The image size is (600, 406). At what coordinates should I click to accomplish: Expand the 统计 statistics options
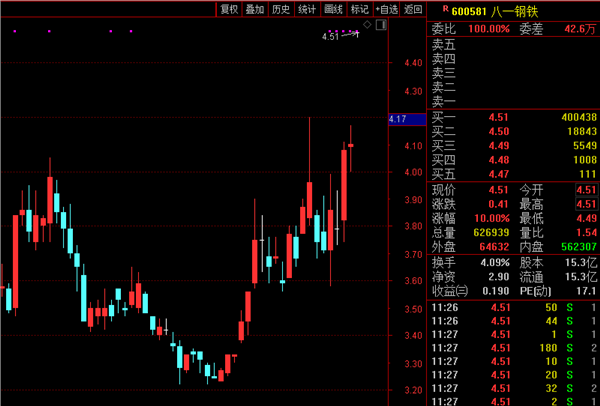click(x=307, y=9)
